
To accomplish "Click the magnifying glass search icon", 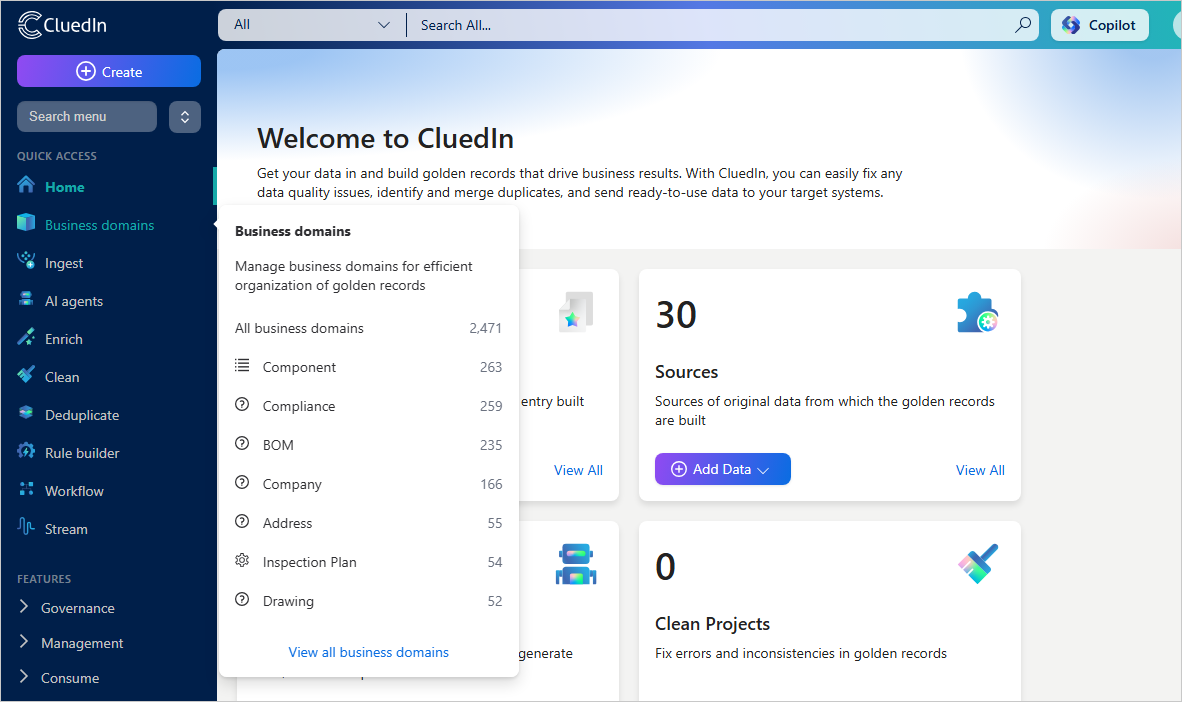I will click(x=1022, y=25).
